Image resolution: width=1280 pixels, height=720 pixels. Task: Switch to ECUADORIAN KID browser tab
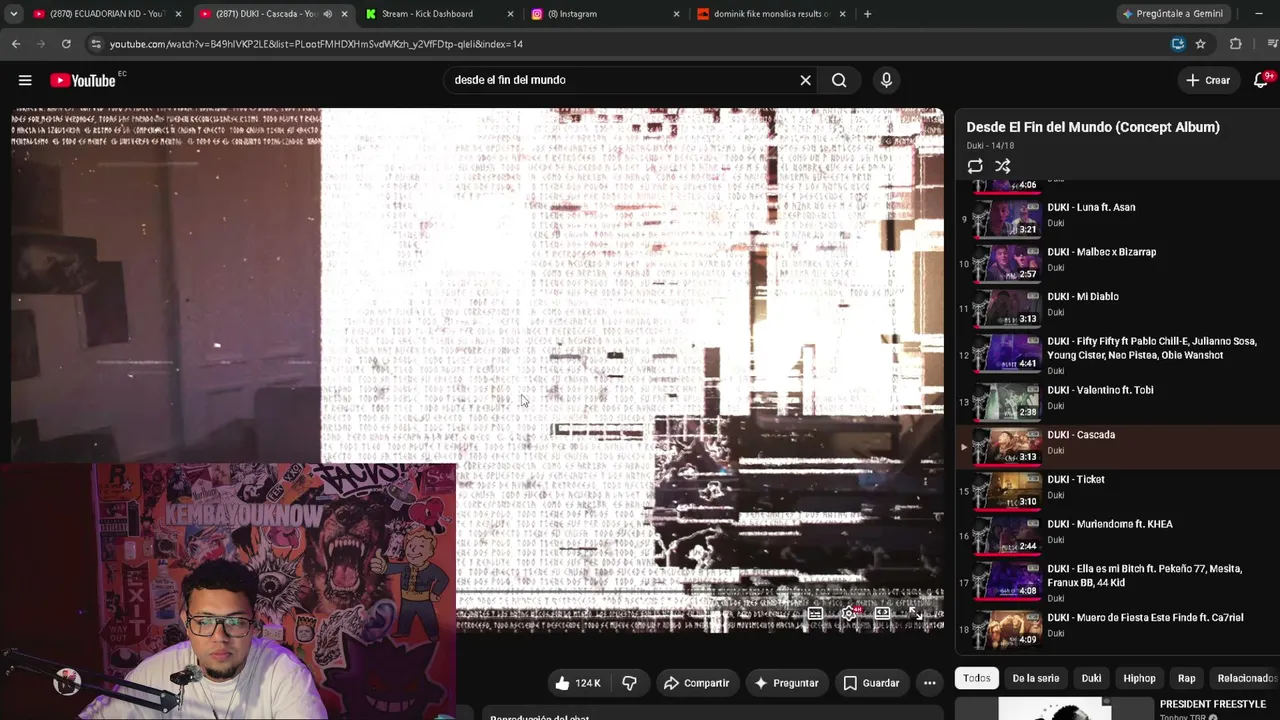click(x=106, y=14)
